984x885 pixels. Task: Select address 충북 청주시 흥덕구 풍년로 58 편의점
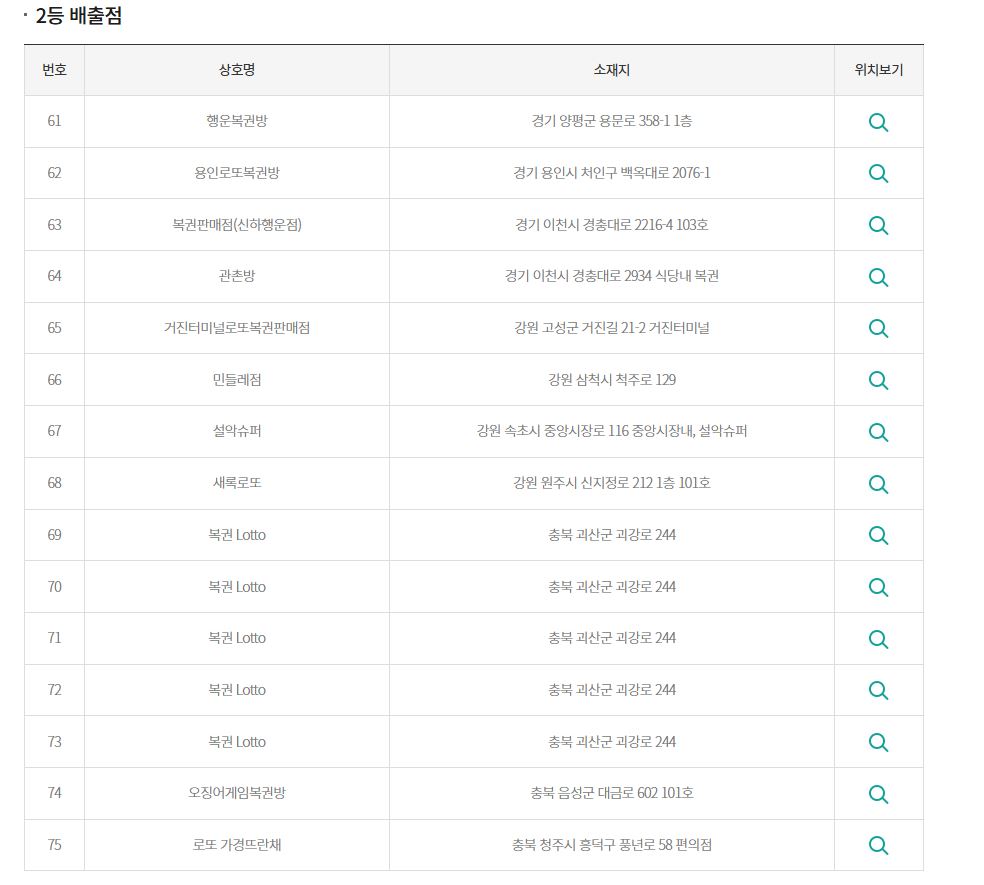coord(611,845)
